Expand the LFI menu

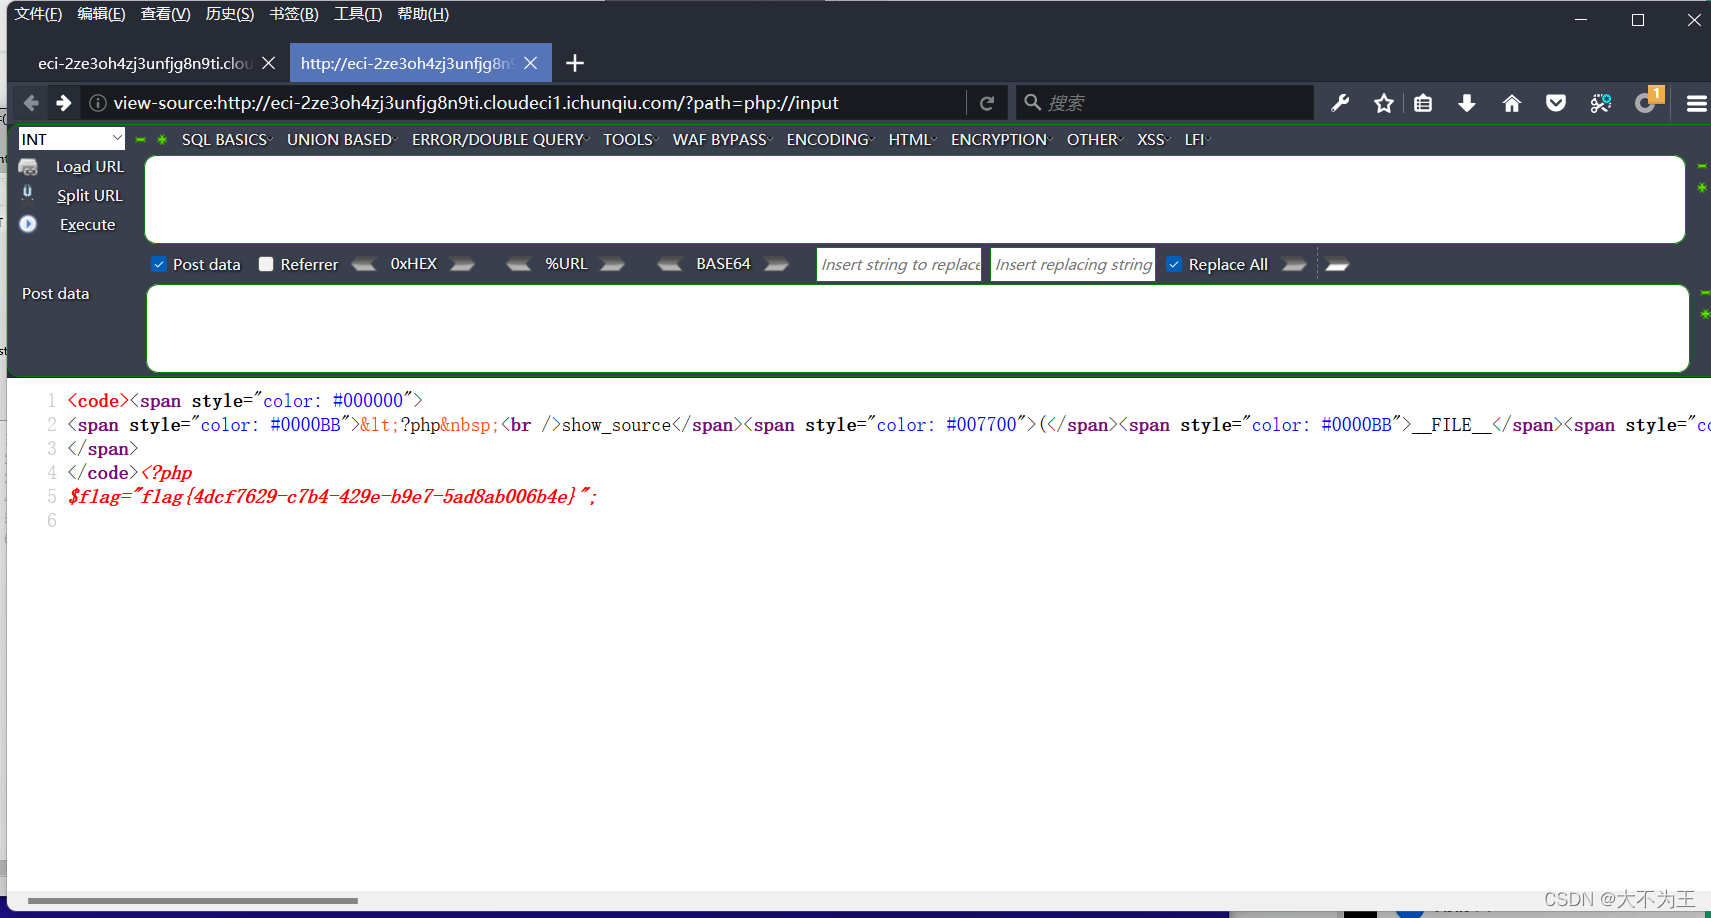coord(1197,140)
